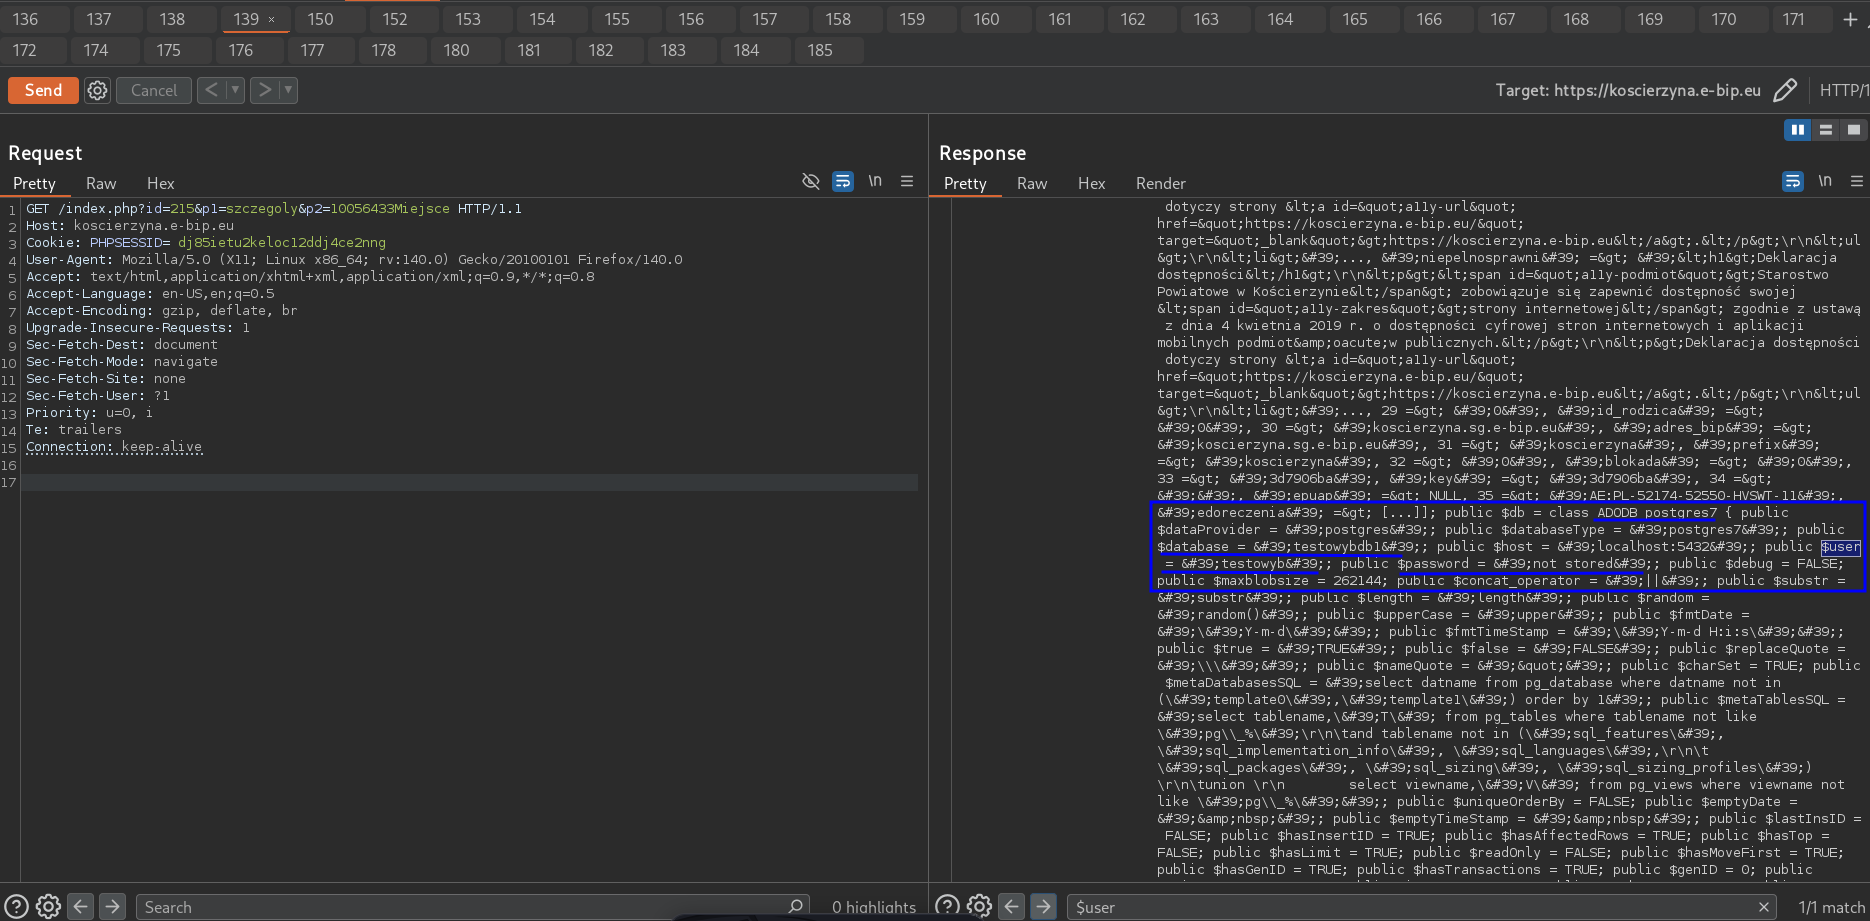Viewport: 1870px width, 921px height.
Task: Switch to Repeater tab 180
Action: pos(456,50)
